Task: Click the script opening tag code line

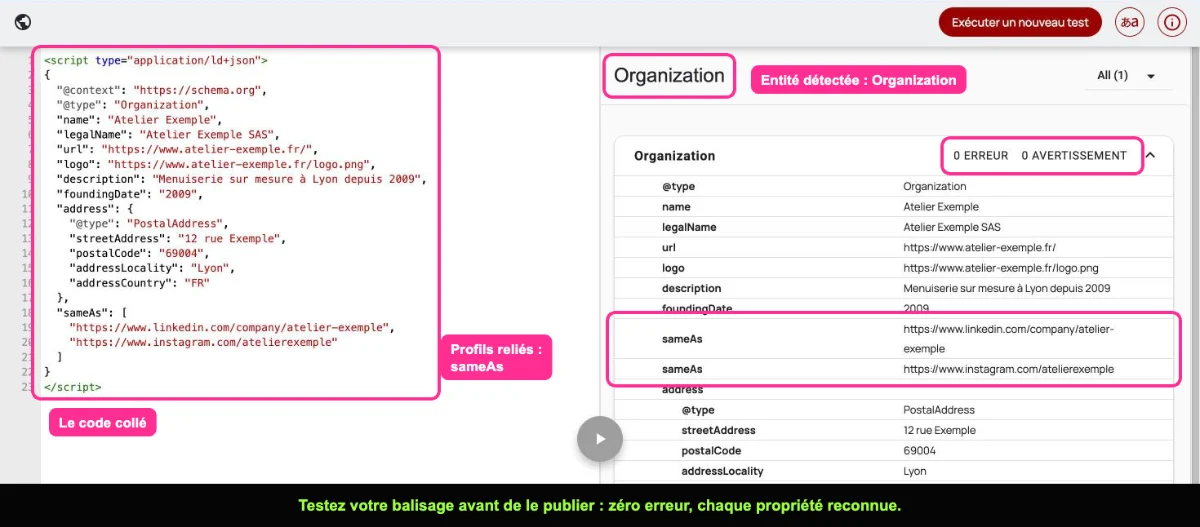Action: pos(155,60)
